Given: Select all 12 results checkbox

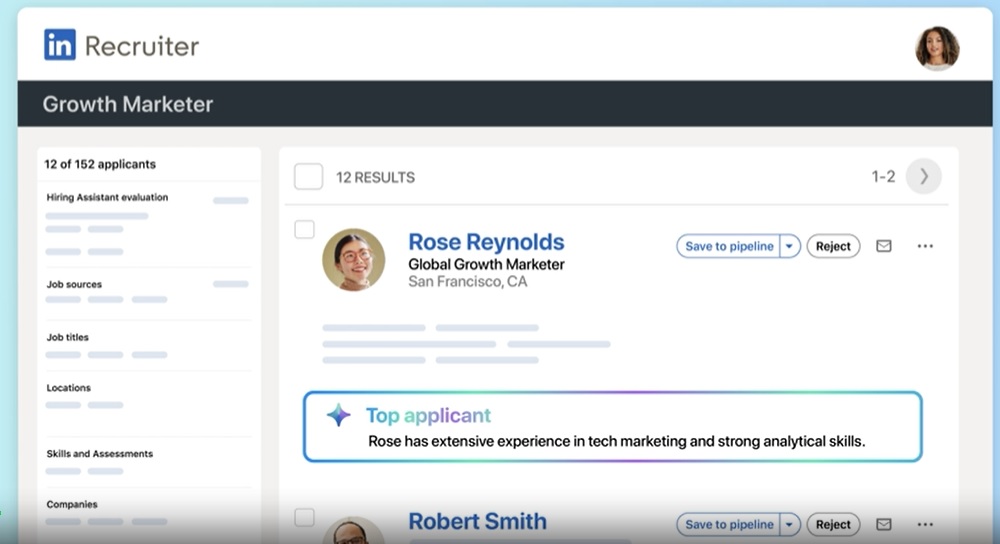Looking at the screenshot, I should click(x=308, y=177).
